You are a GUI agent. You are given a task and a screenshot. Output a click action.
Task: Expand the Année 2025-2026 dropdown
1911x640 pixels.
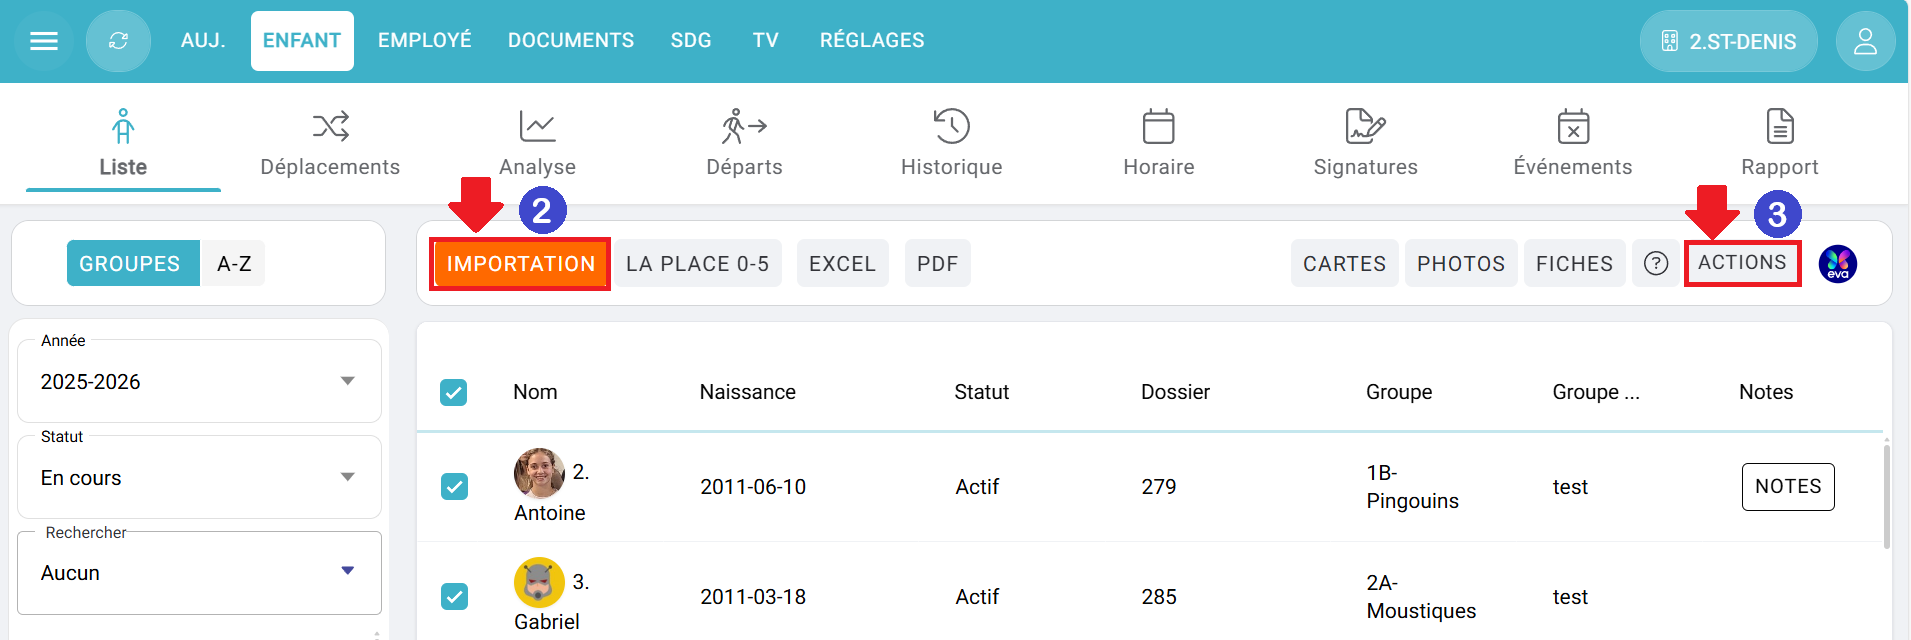[347, 381]
